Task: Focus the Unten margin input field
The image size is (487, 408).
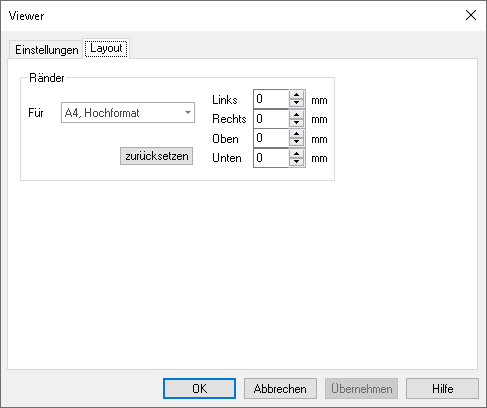Action: [271, 158]
